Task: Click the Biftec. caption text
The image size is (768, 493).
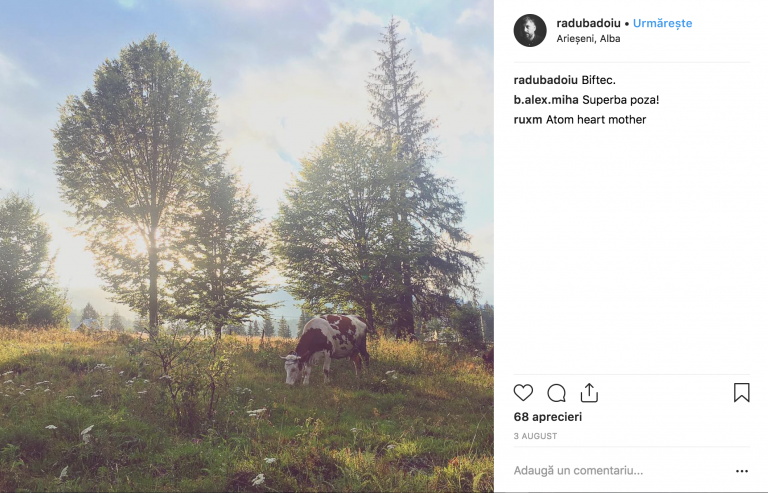Action: [x=599, y=80]
